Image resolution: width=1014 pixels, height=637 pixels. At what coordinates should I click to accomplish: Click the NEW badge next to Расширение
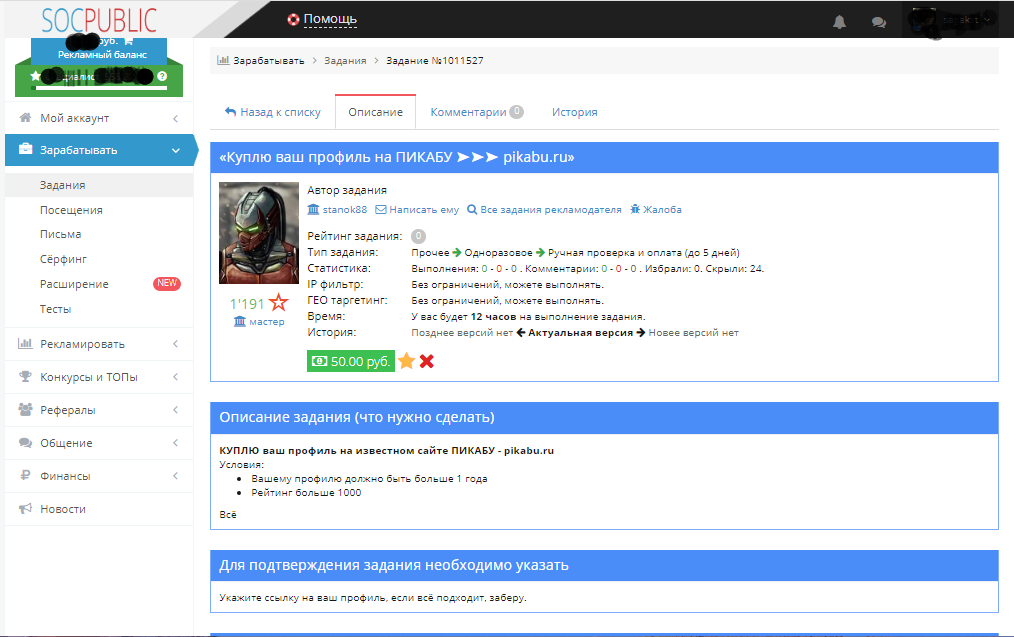coord(166,283)
